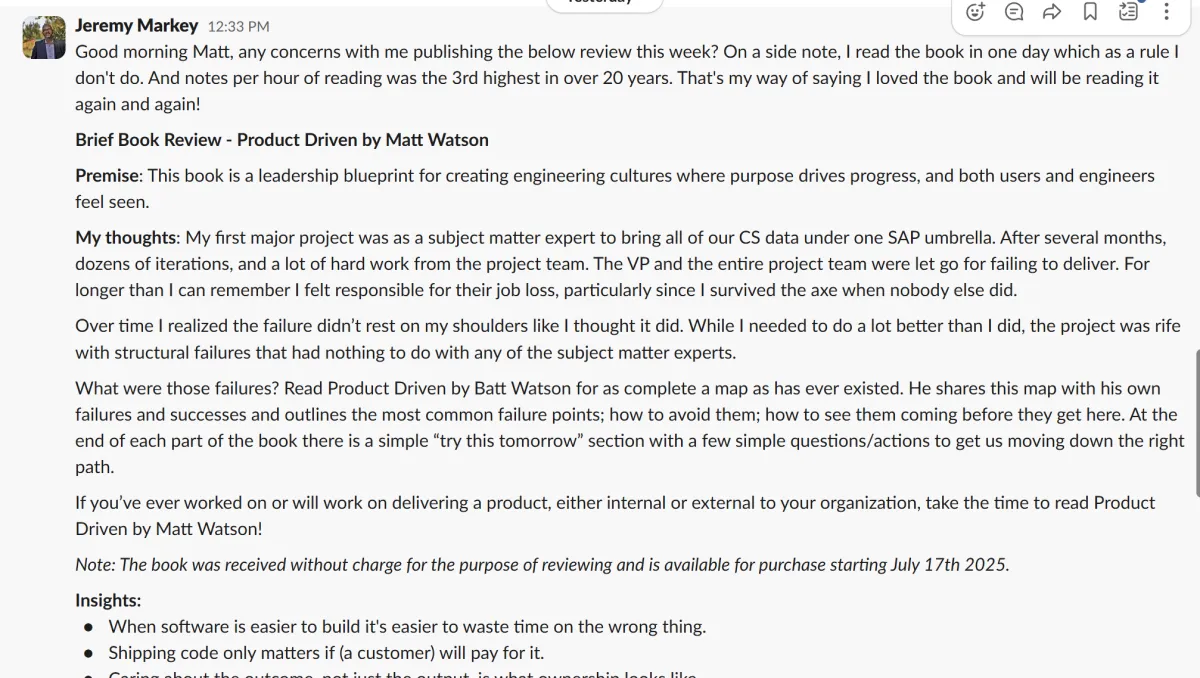Click the Jeremy Markey sender name
1200x678 pixels.
[x=136, y=26]
